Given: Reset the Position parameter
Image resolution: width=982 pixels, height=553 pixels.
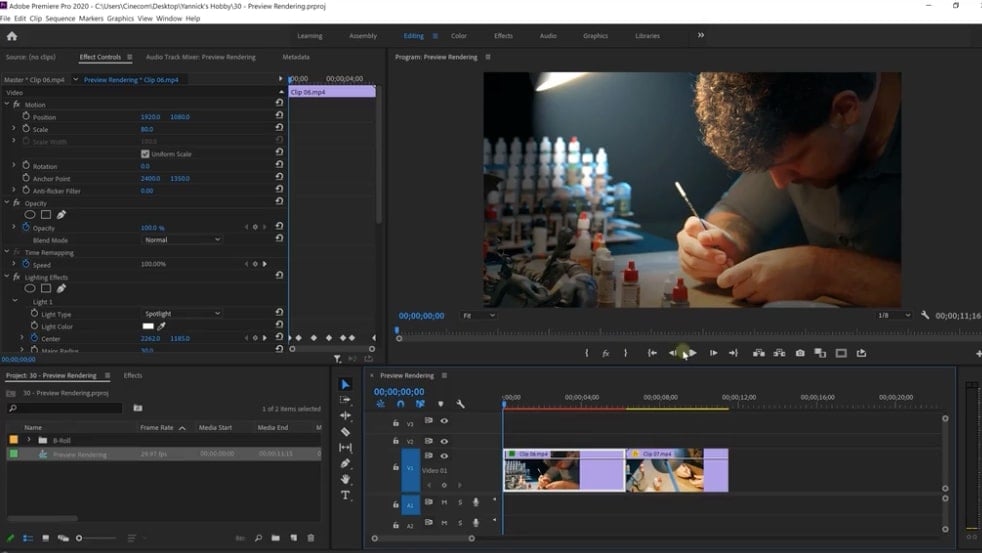Looking at the screenshot, I should 279,117.
